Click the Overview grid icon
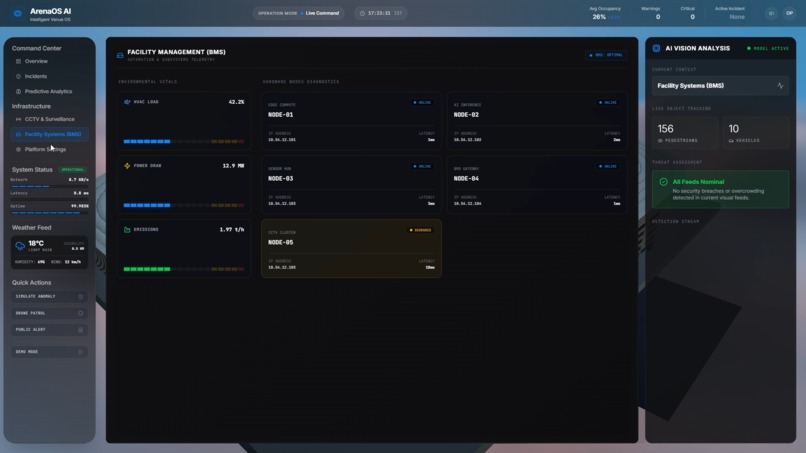806x453 pixels. 19,61
